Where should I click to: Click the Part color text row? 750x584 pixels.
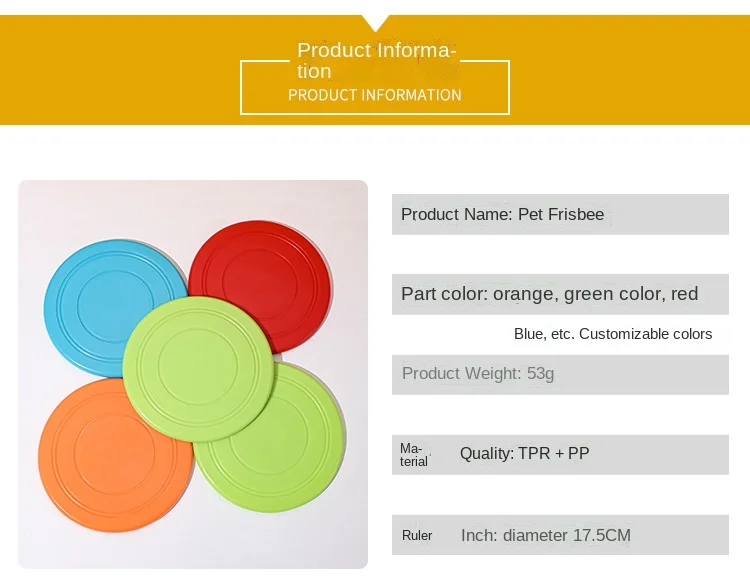pyautogui.click(x=560, y=294)
